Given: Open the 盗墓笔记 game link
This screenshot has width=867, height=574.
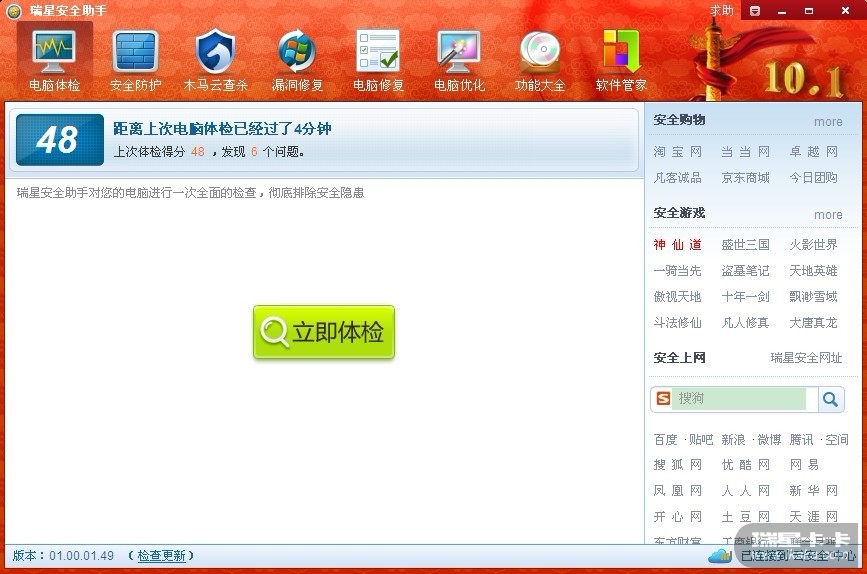Looking at the screenshot, I should 745,270.
